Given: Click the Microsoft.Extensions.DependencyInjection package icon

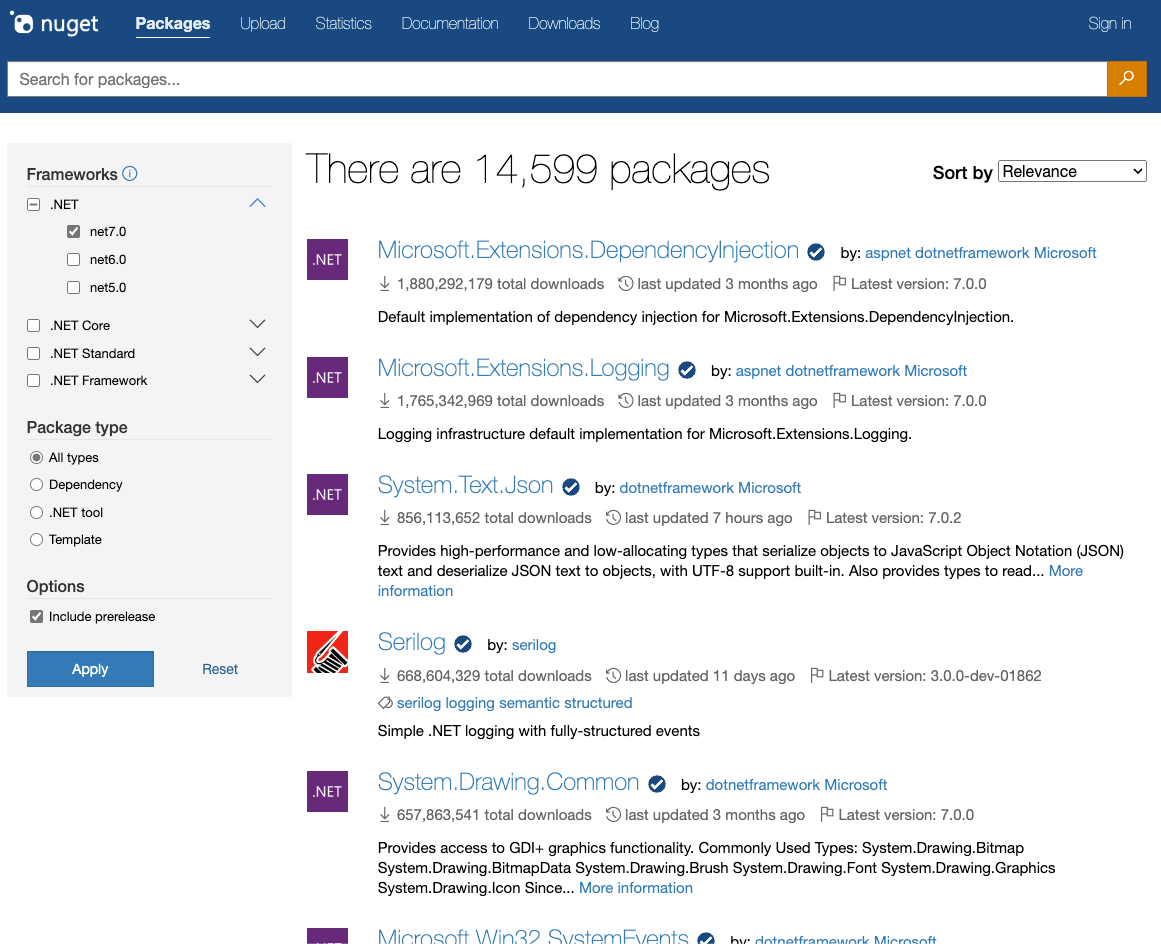Looking at the screenshot, I should pos(327,259).
